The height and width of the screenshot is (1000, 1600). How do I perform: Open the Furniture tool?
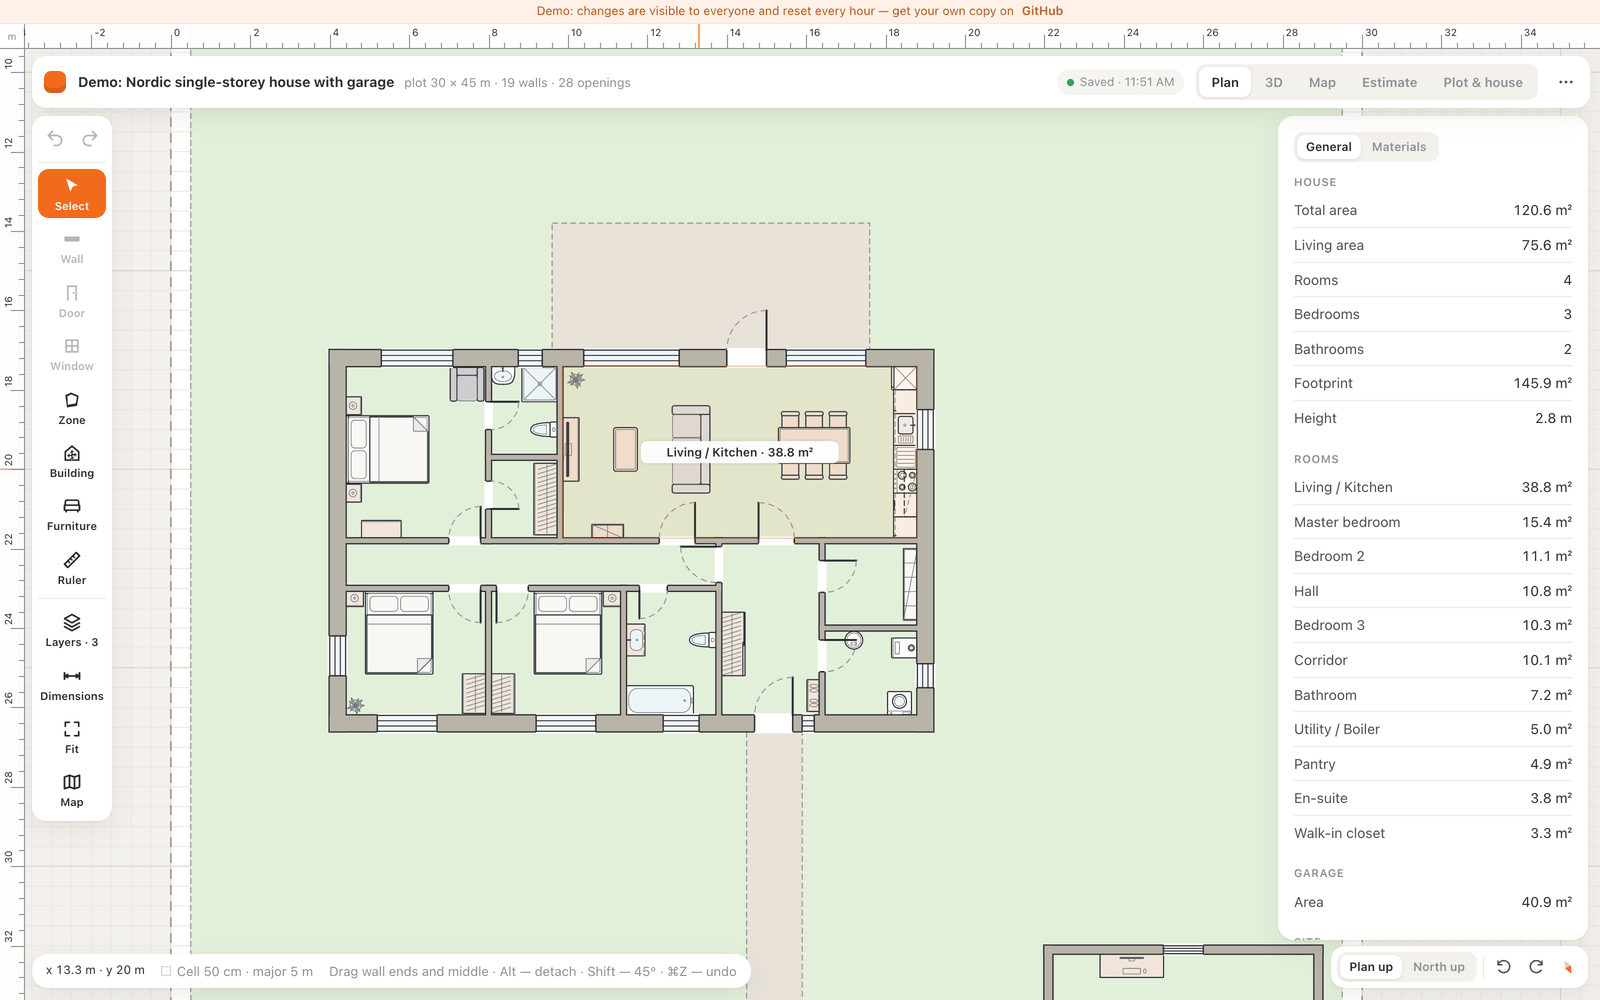click(72, 515)
